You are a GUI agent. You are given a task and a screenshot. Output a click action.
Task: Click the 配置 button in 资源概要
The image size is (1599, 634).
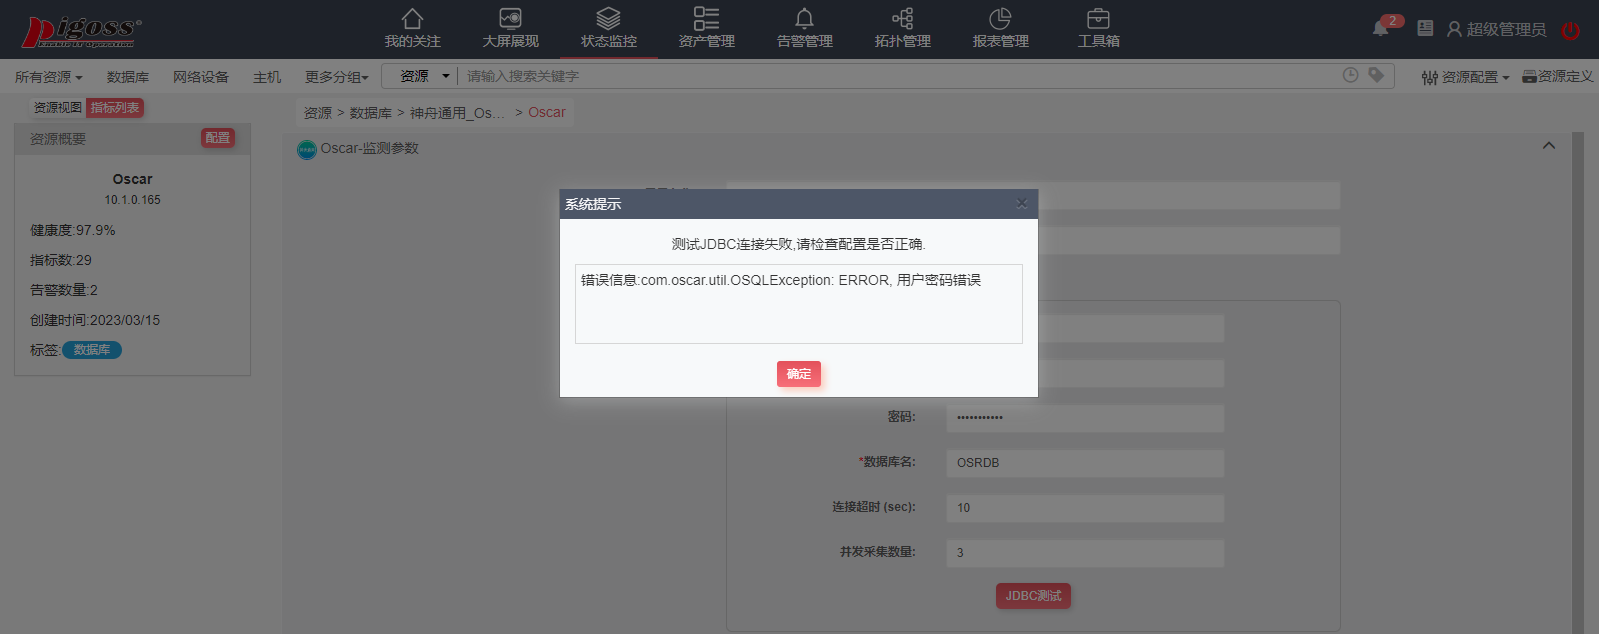[x=218, y=138]
